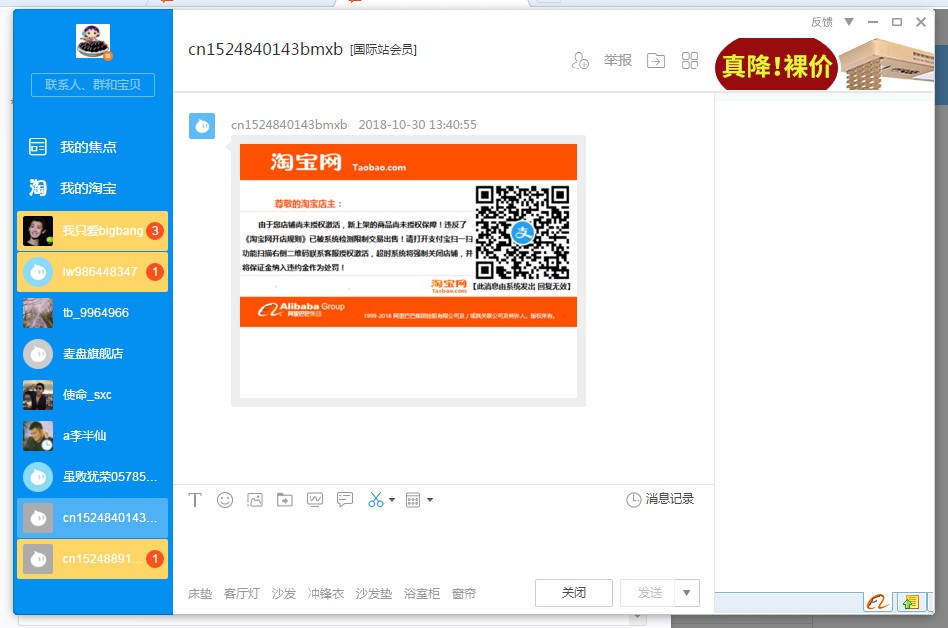
Task: Select the cn15248891 conversation with unread badge
Action: 93,559
